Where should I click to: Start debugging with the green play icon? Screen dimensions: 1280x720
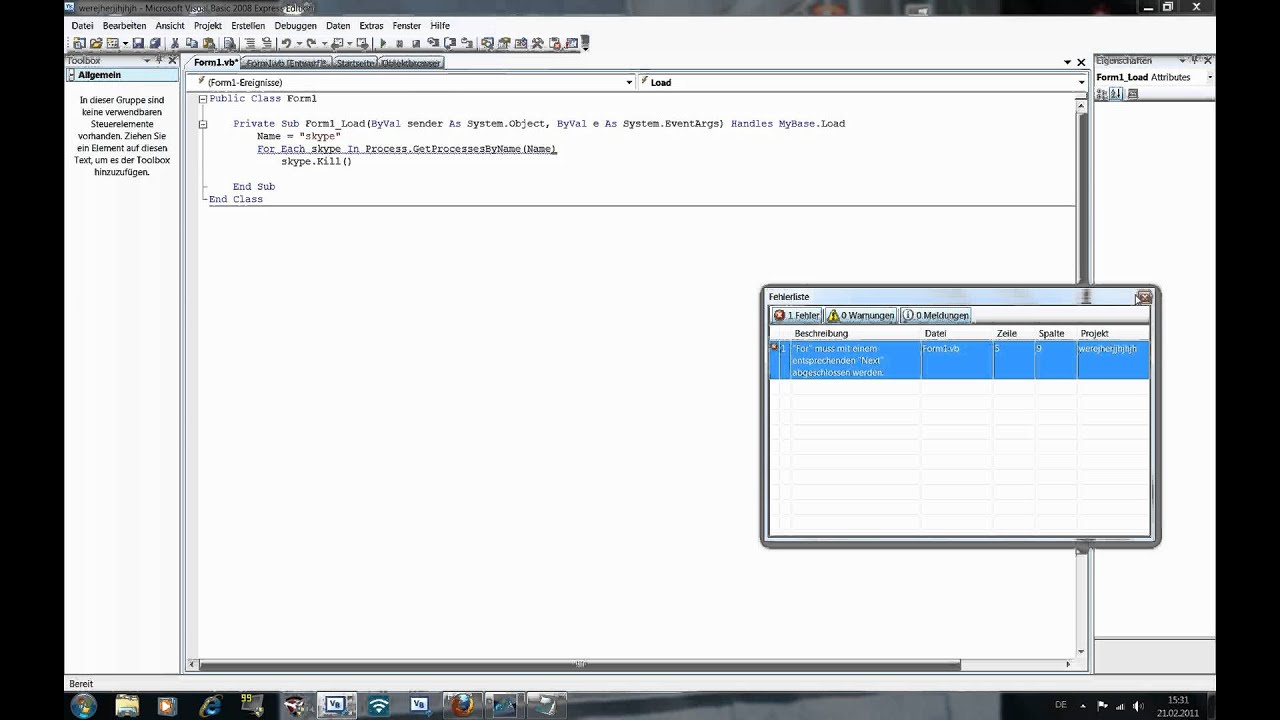point(383,43)
